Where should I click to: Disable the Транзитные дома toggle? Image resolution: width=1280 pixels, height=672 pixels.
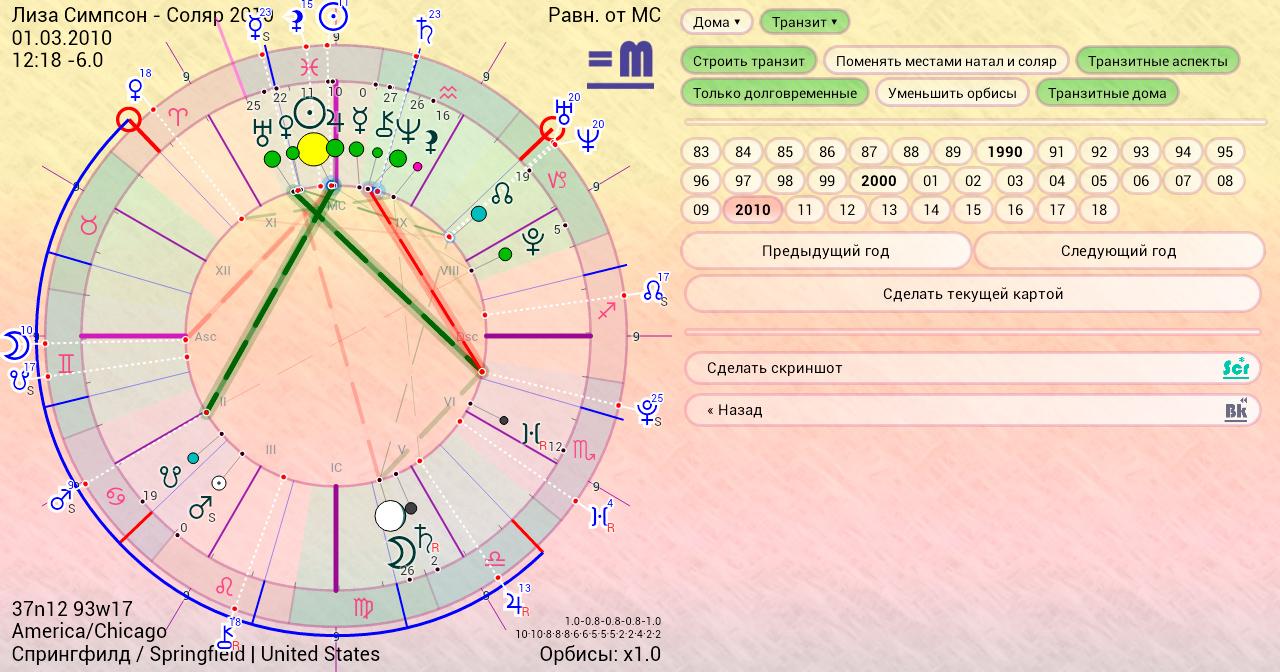[x=1106, y=93]
